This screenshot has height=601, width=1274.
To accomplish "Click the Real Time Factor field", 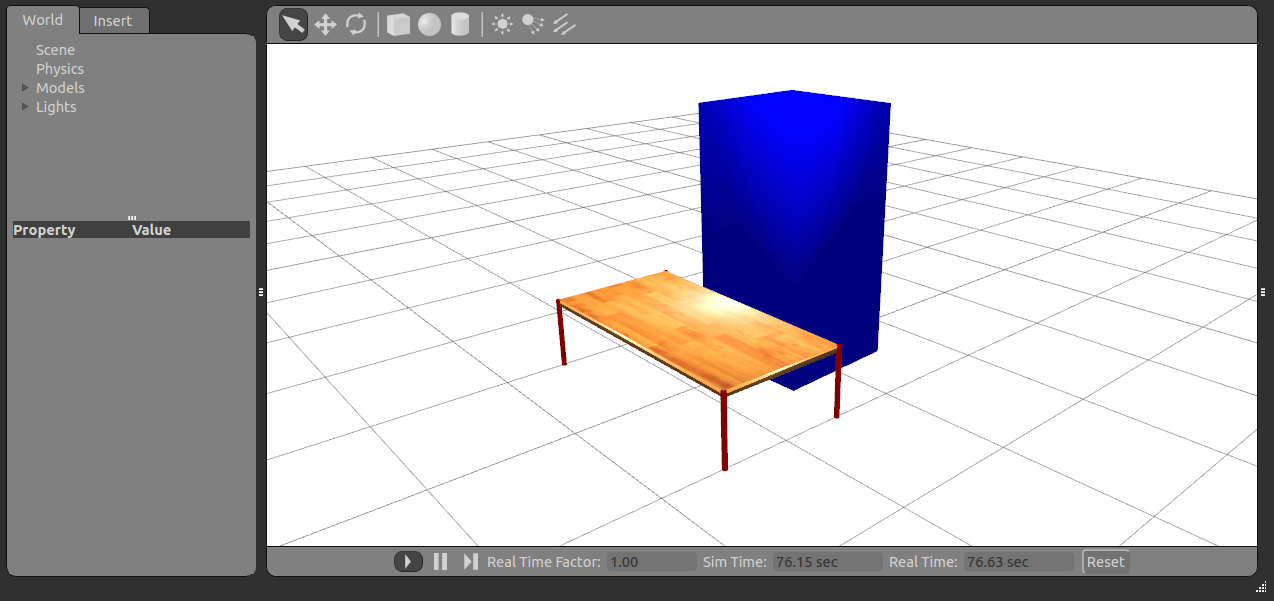I will 651,562.
